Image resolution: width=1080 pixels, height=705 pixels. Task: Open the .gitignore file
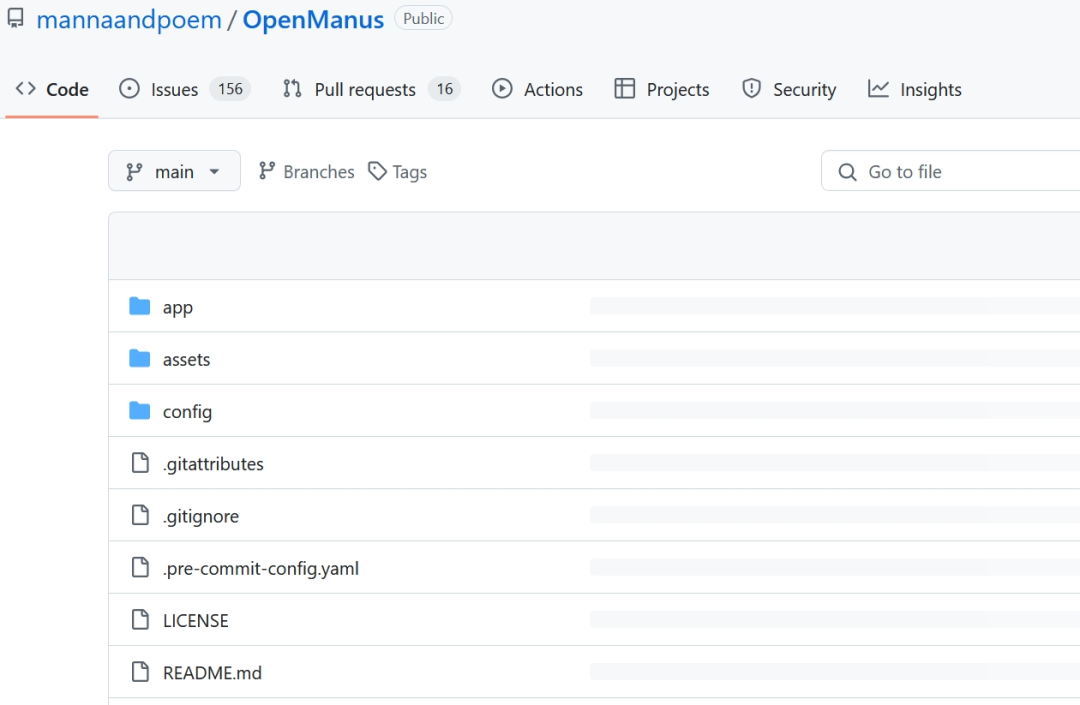click(x=201, y=516)
